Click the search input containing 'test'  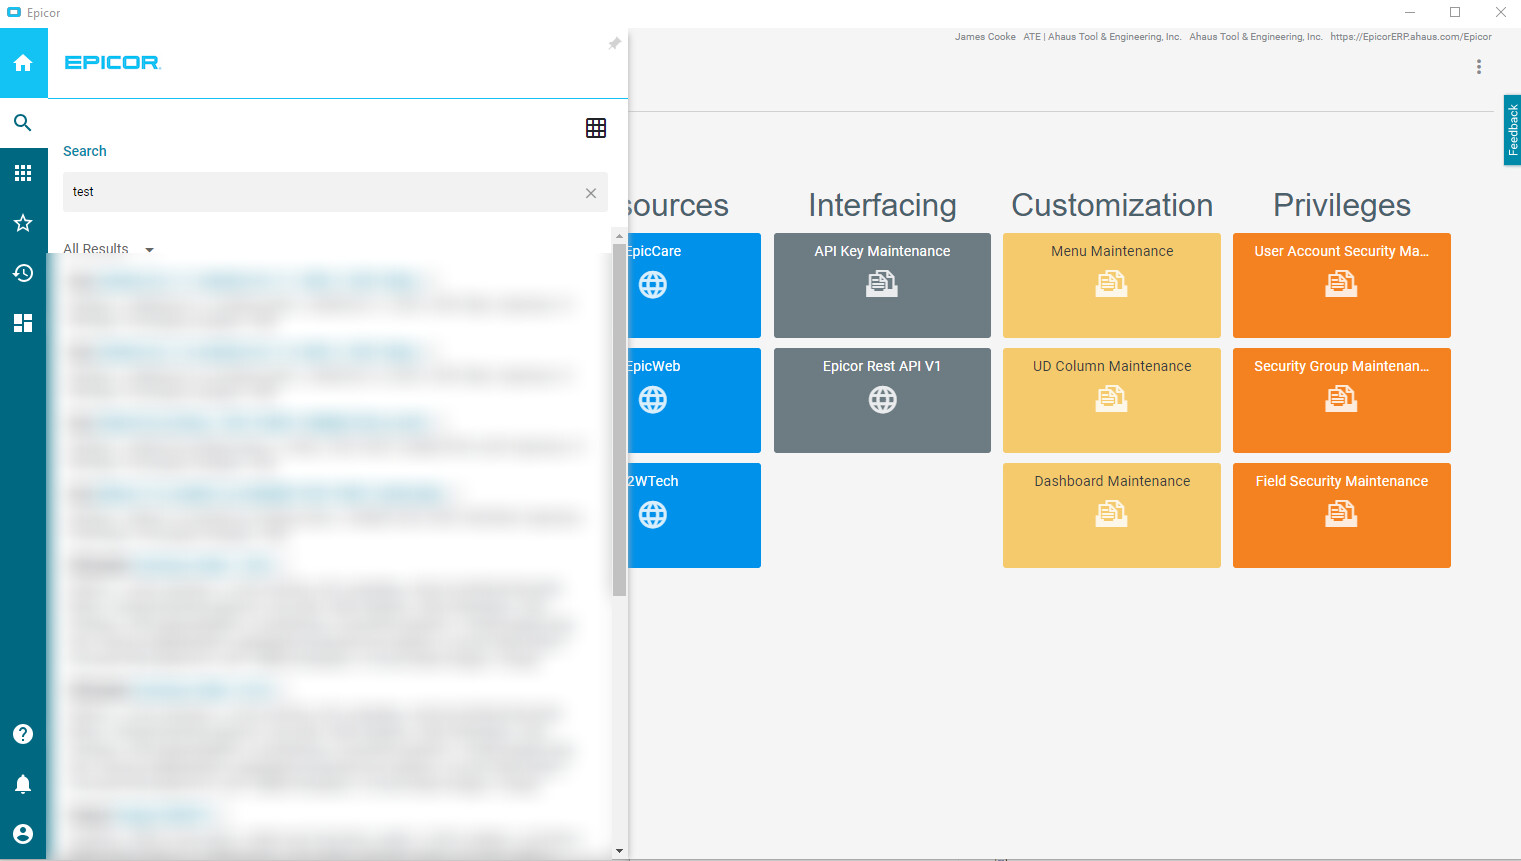point(320,192)
